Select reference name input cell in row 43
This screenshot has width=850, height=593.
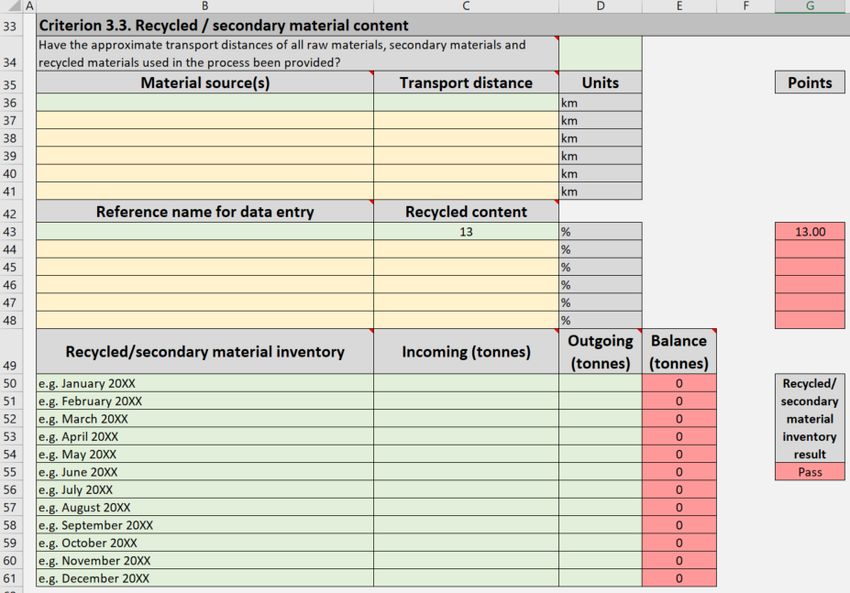pos(205,231)
